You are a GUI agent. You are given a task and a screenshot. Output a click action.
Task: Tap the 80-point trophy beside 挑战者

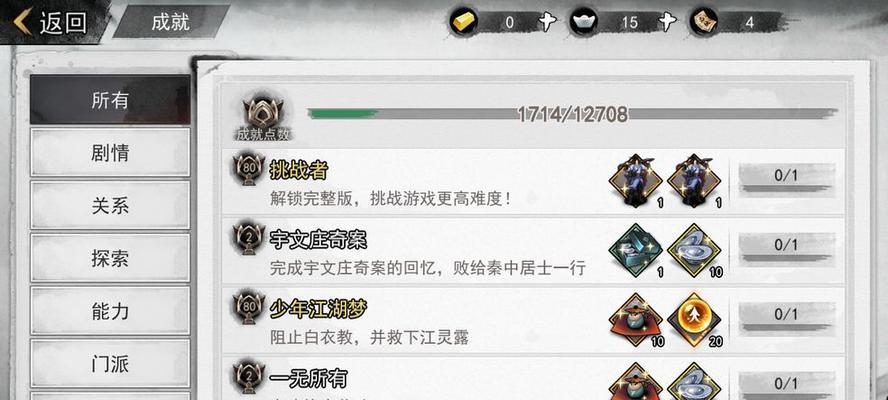point(249,170)
